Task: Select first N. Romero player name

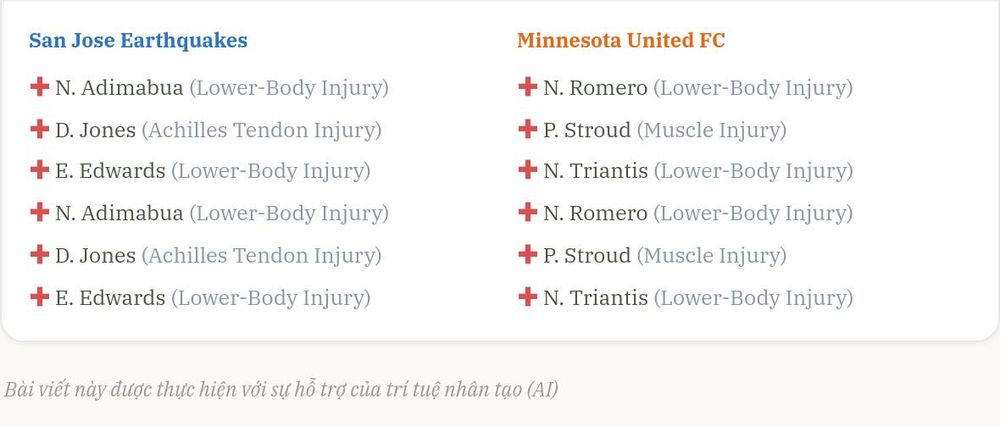Action: (x=596, y=88)
